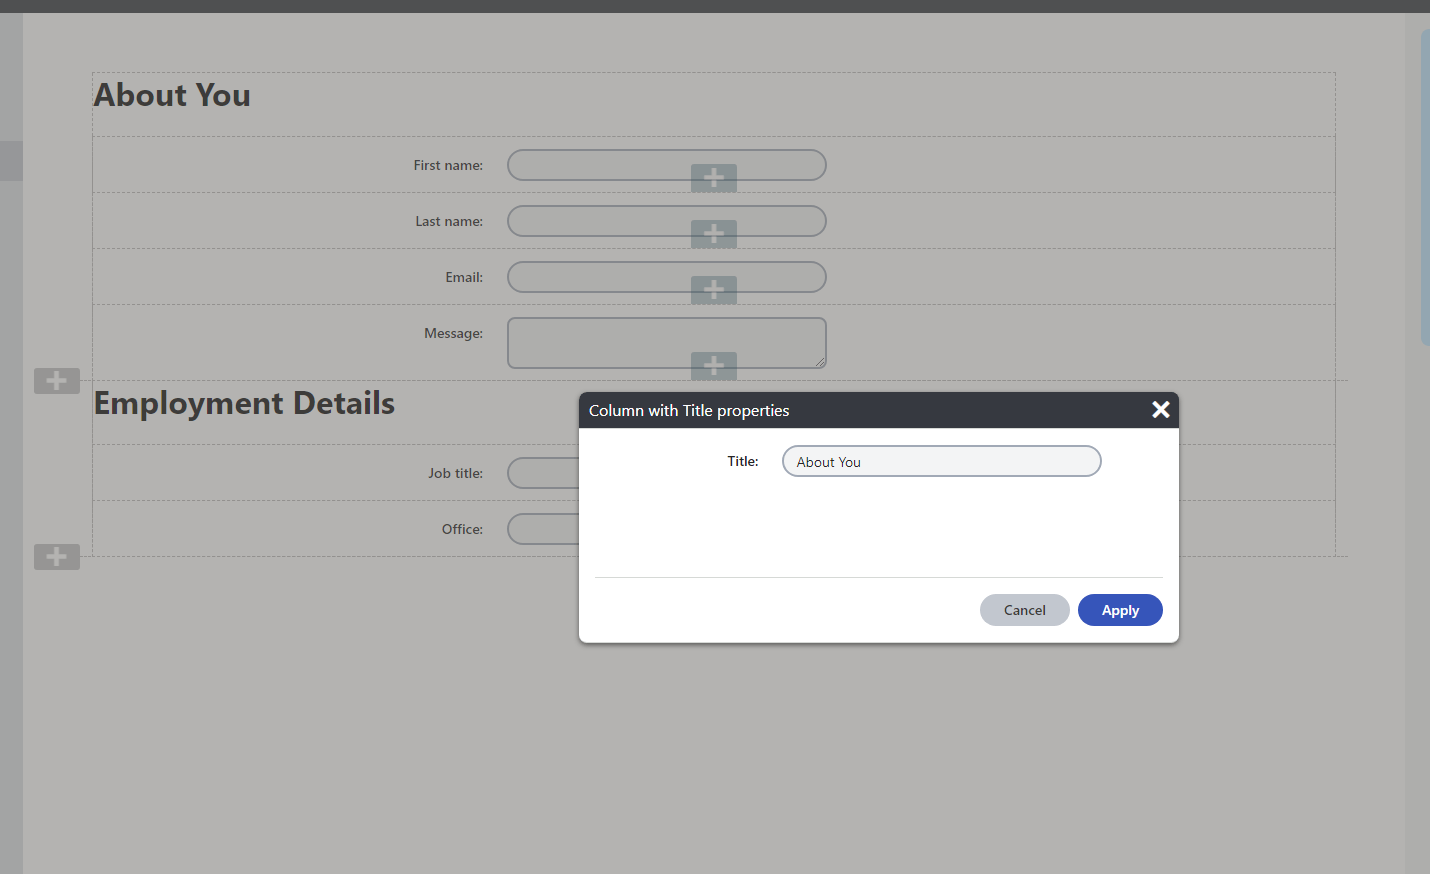
Task: Select the About You heading
Action: (172, 95)
